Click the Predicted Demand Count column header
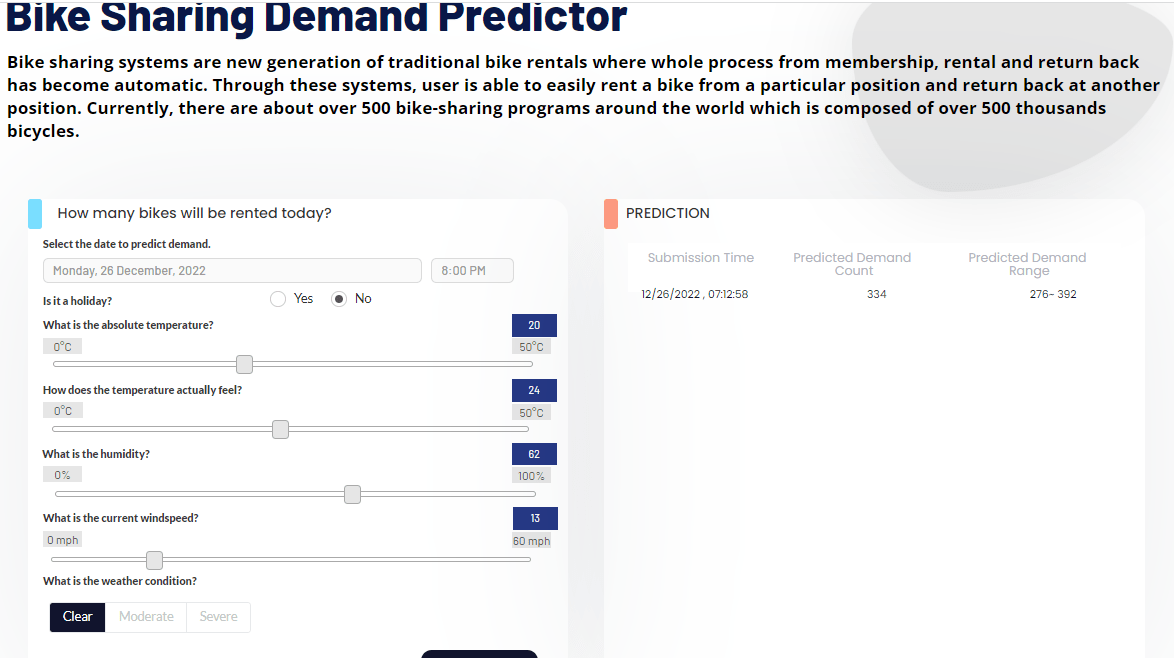Screen dimensions: 1174x658 pyautogui.click(x=852, y=265)
